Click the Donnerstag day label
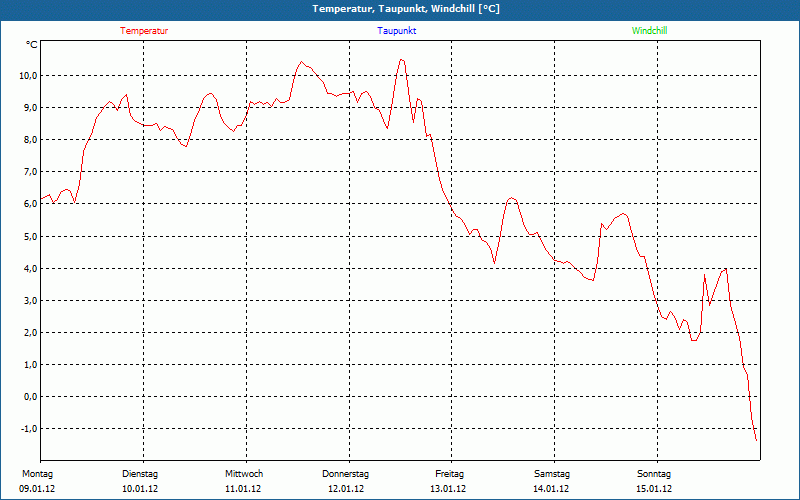Image resolution: width=800 pixels, height=500 pixels. (345, 474)
